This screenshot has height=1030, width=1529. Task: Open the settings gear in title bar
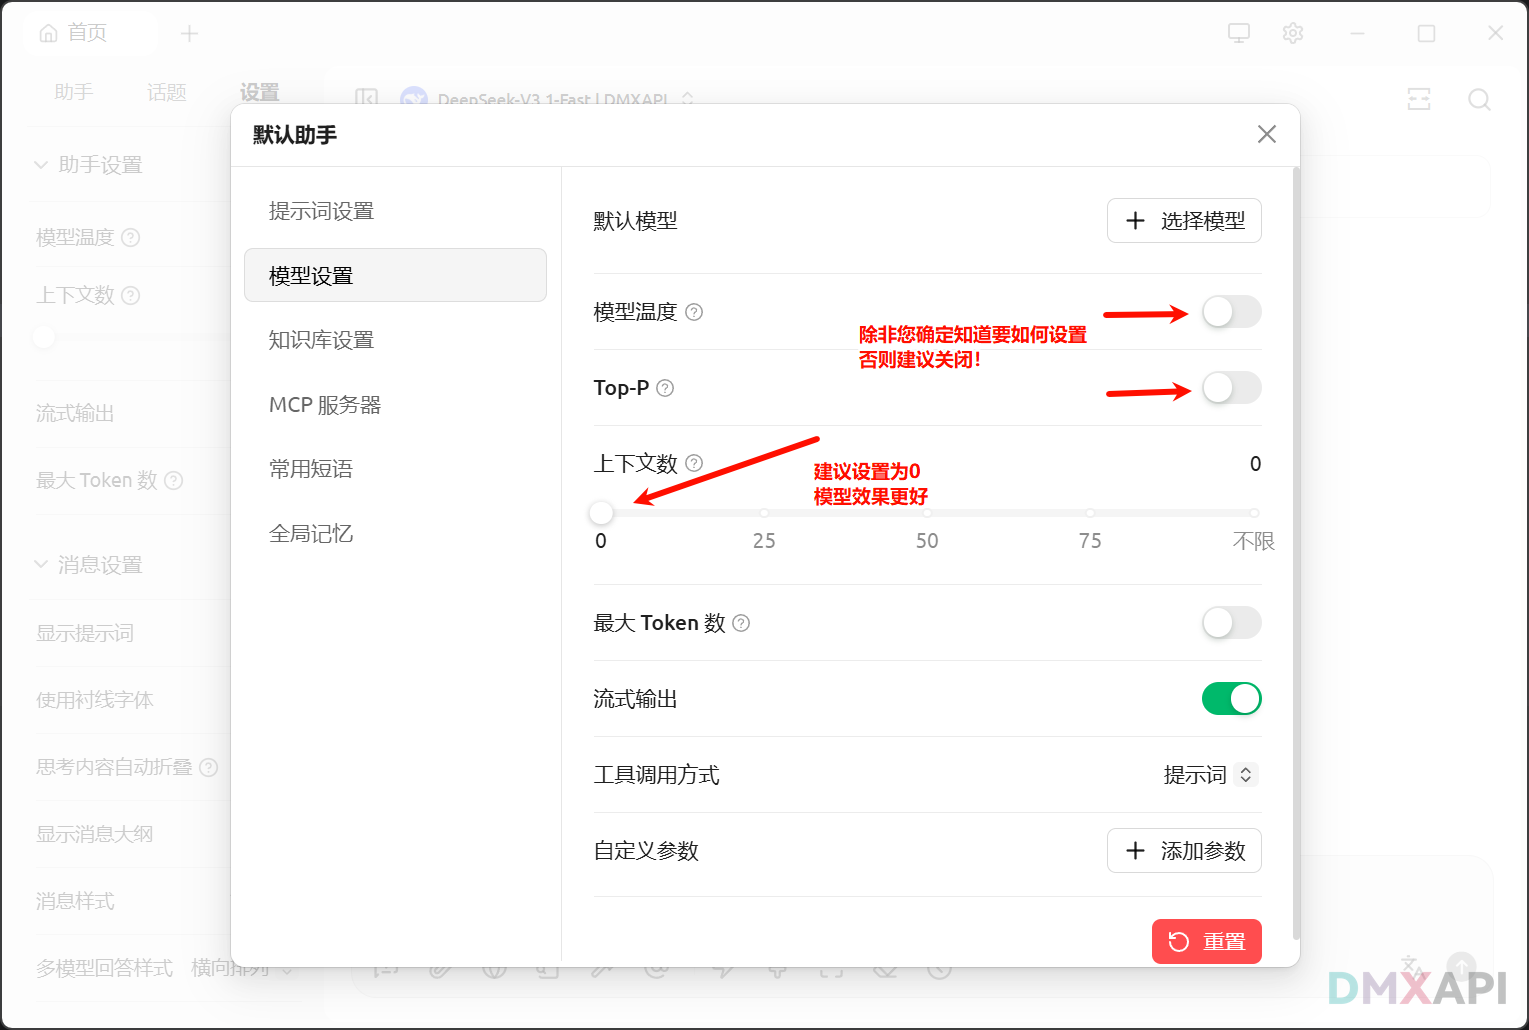(1293, 33)
